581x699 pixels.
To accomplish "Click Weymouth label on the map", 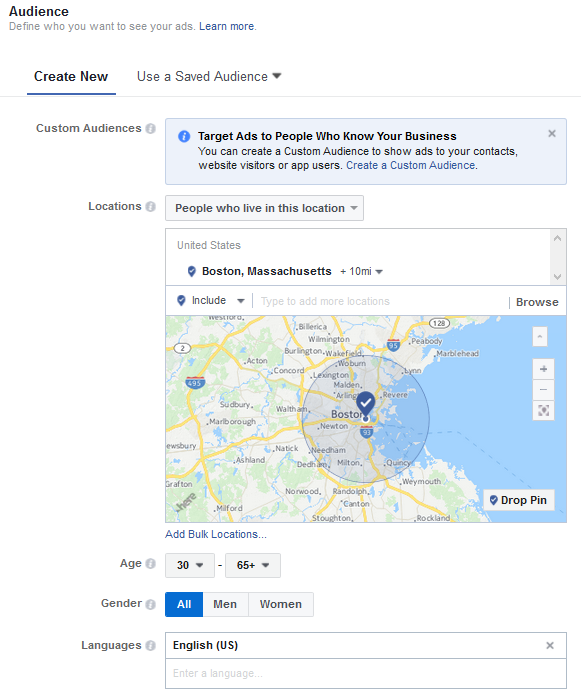I will 421,481.
